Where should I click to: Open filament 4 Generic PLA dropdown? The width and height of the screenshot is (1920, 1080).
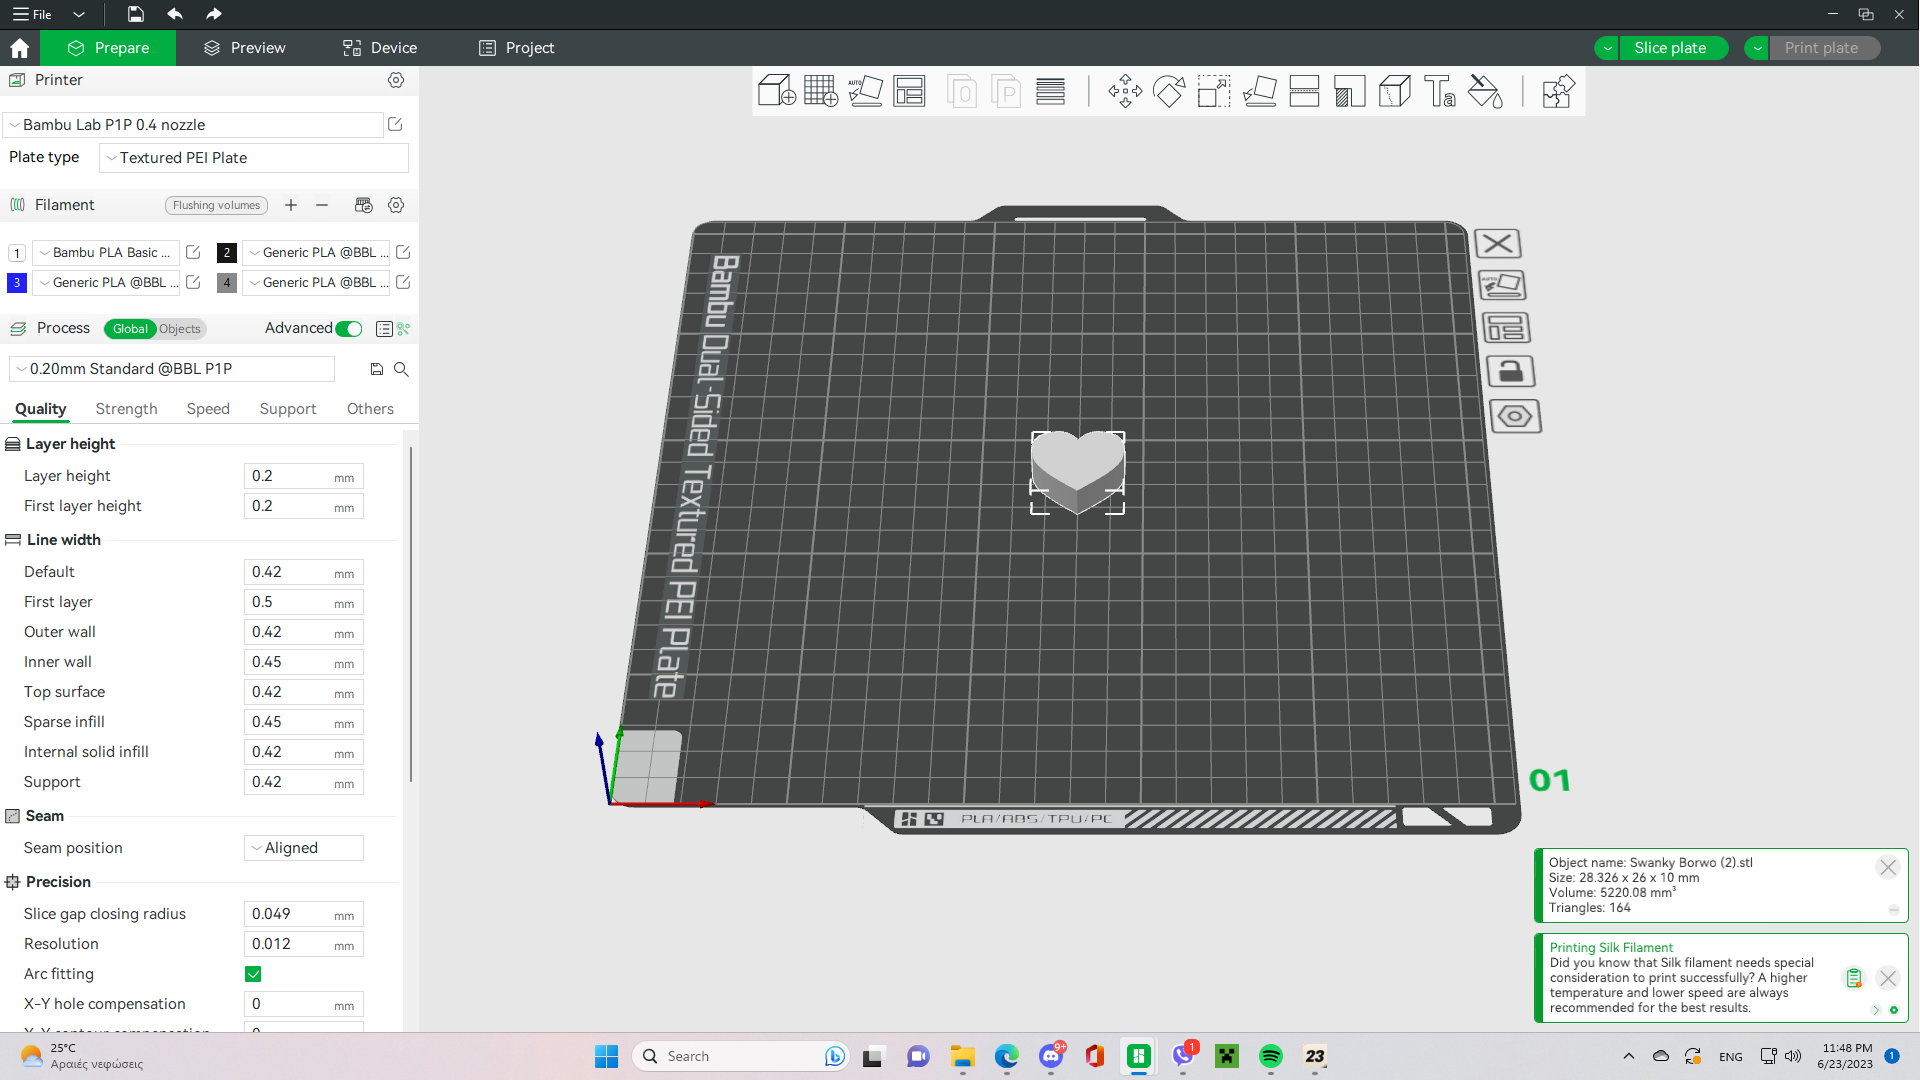[316, 283]
